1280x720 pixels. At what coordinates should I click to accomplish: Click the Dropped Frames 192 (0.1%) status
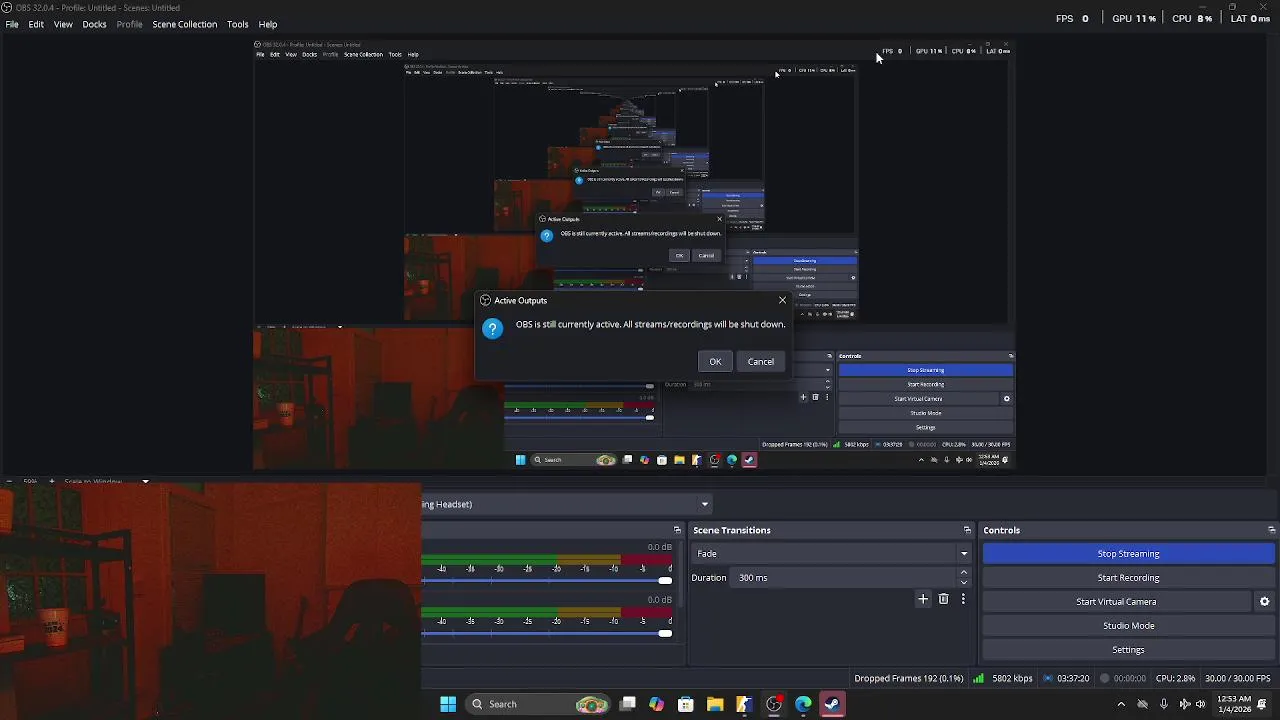pyautogui.click(x=909, y=678)
